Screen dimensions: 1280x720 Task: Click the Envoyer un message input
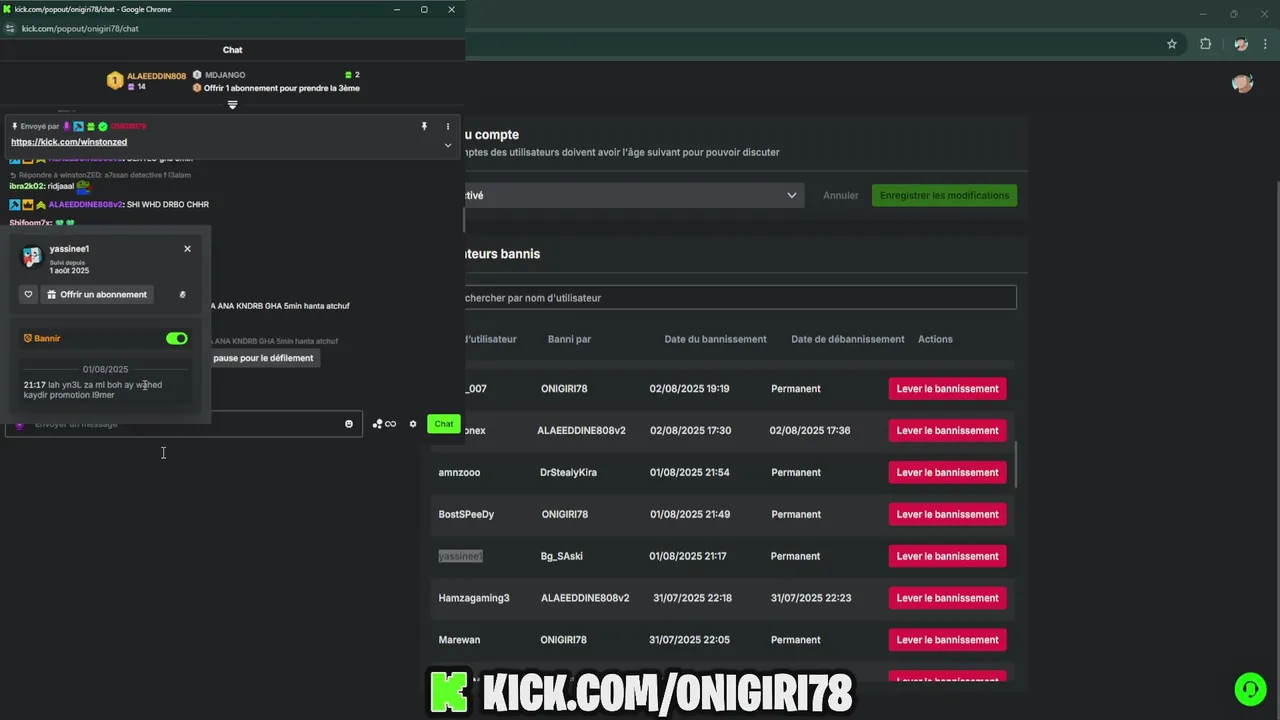(183, 424)
